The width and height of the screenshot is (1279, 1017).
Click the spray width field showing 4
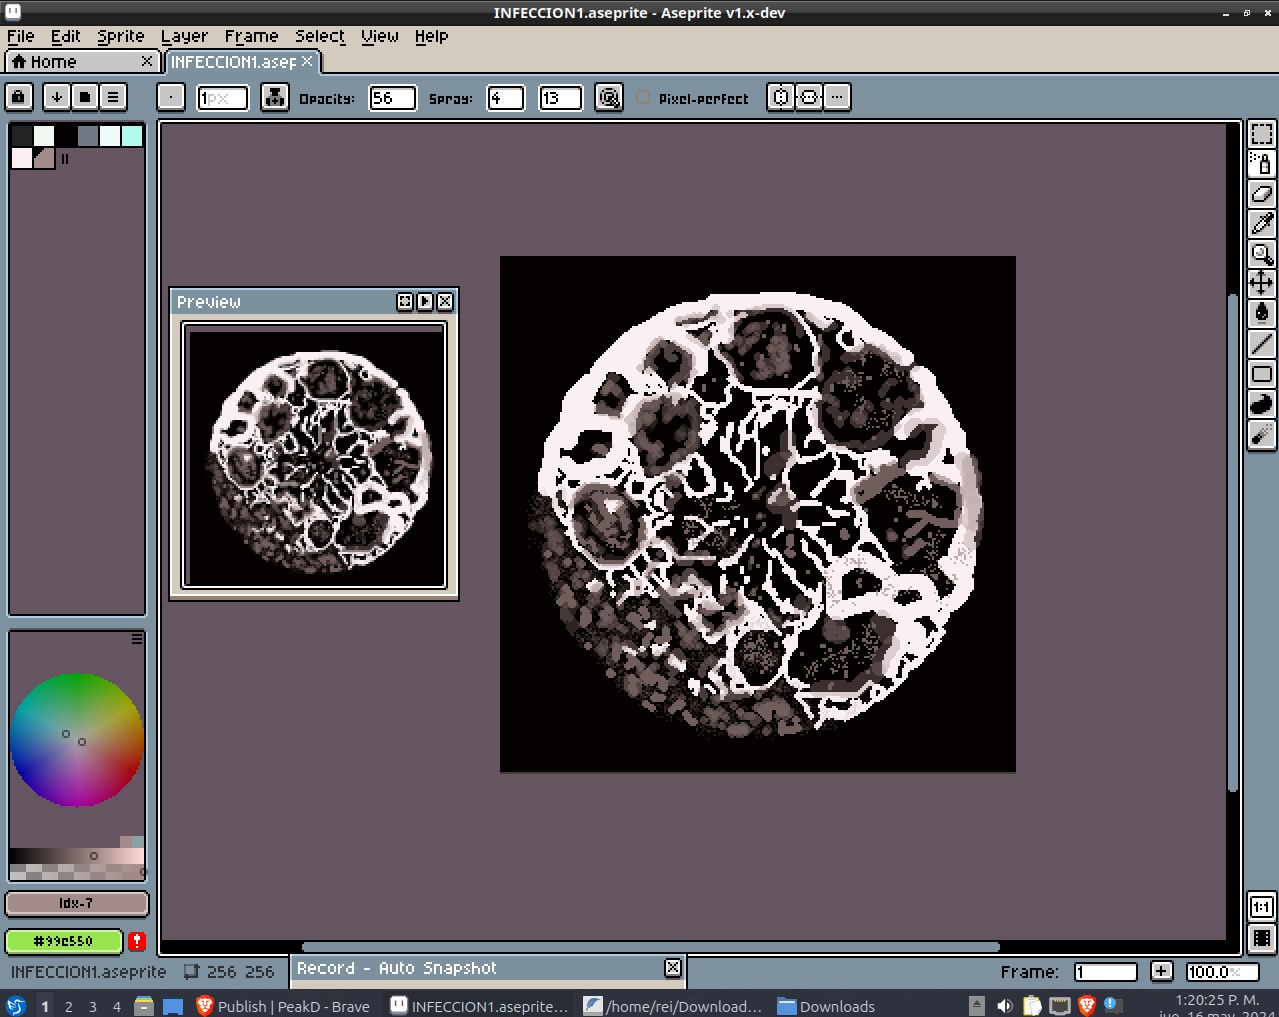coord(506,98)
